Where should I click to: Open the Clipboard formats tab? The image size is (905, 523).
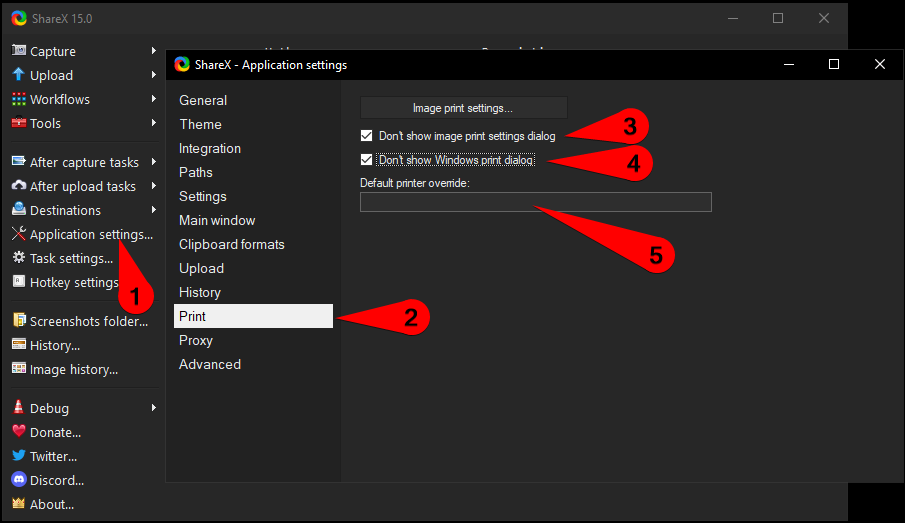pos(253,244)
